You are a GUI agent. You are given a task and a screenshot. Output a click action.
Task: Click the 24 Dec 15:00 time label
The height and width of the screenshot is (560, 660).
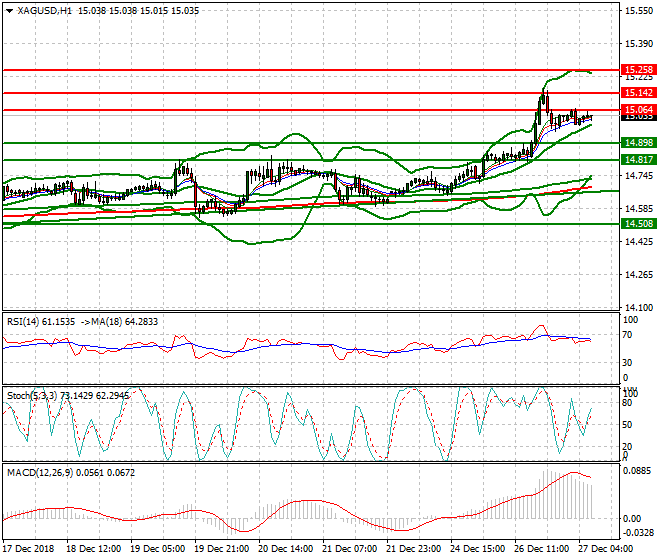click(477, 549)
